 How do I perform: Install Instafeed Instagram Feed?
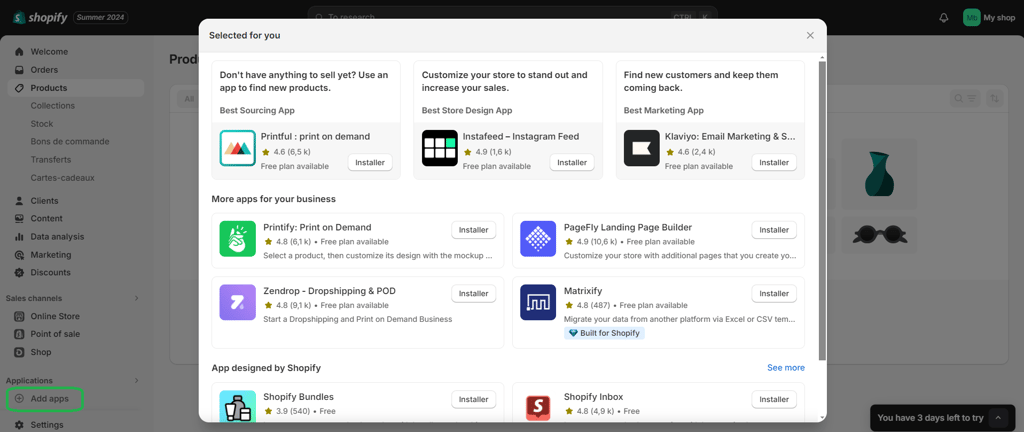coord(572,162)
